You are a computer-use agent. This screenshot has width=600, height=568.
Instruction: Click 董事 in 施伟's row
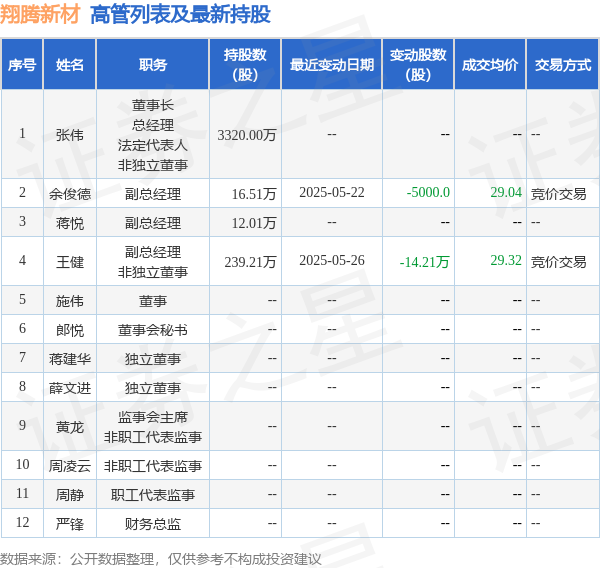pyautogui.click(x=153, y=301)
